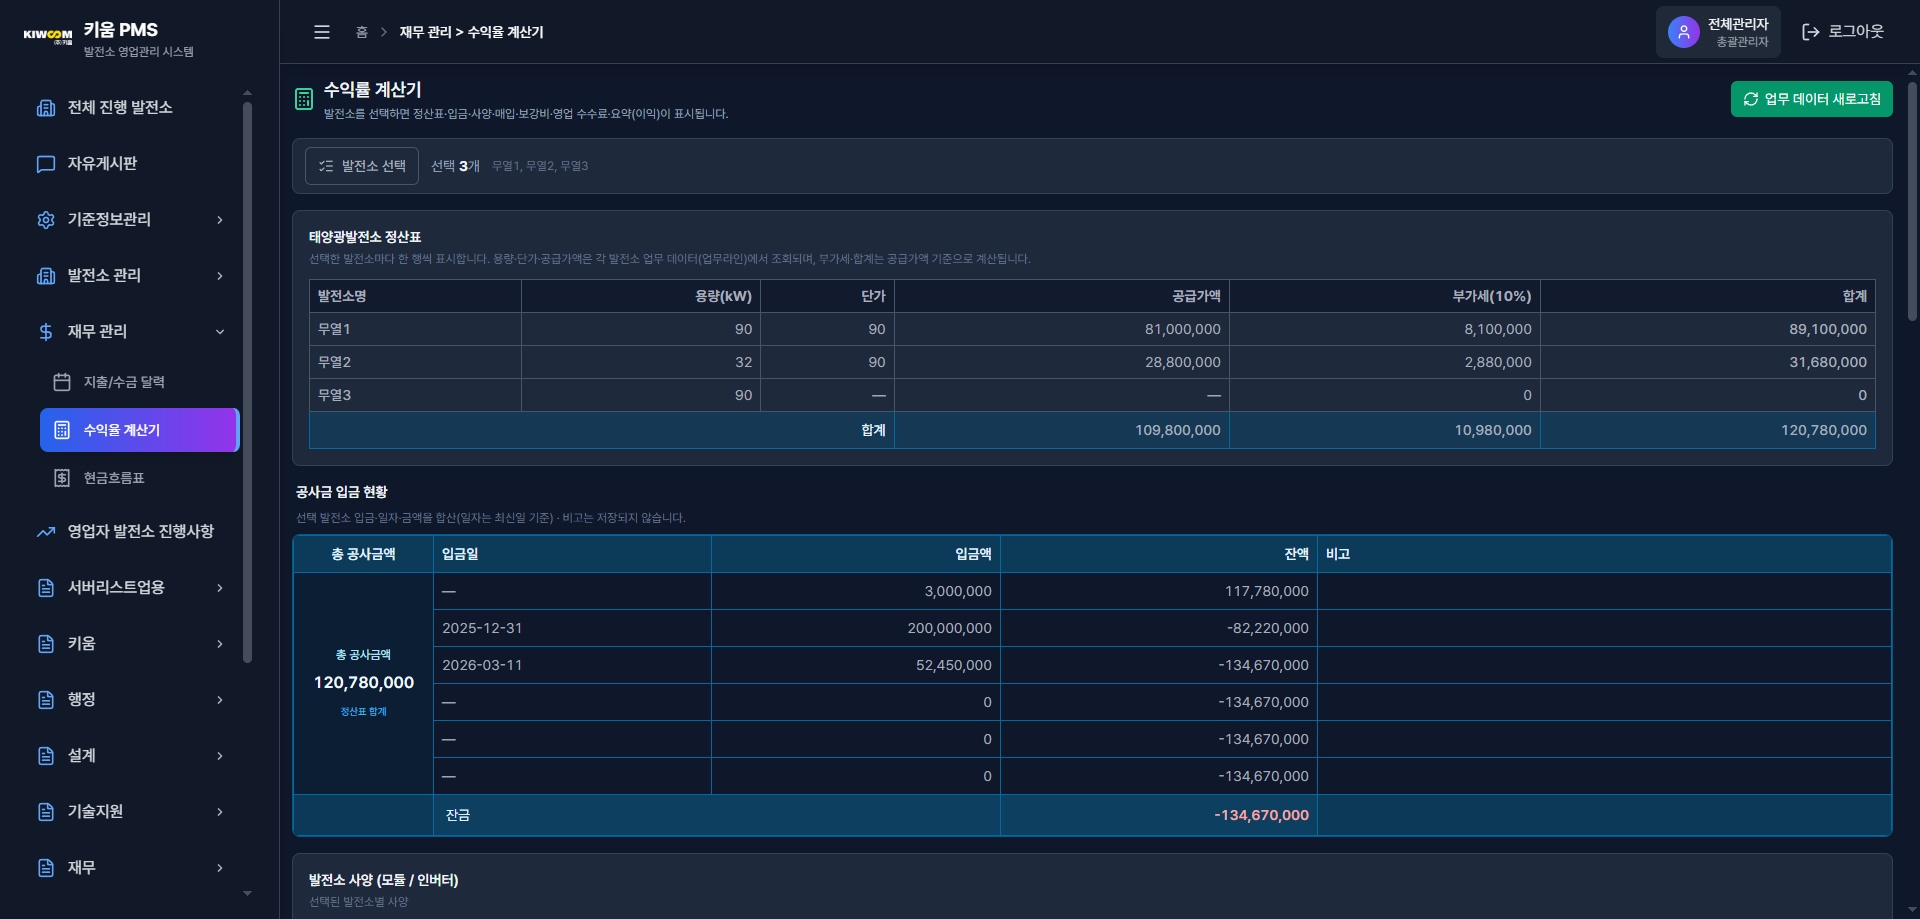Click 로그아웃 link
1920x919 pixels.
point(1842,32)
